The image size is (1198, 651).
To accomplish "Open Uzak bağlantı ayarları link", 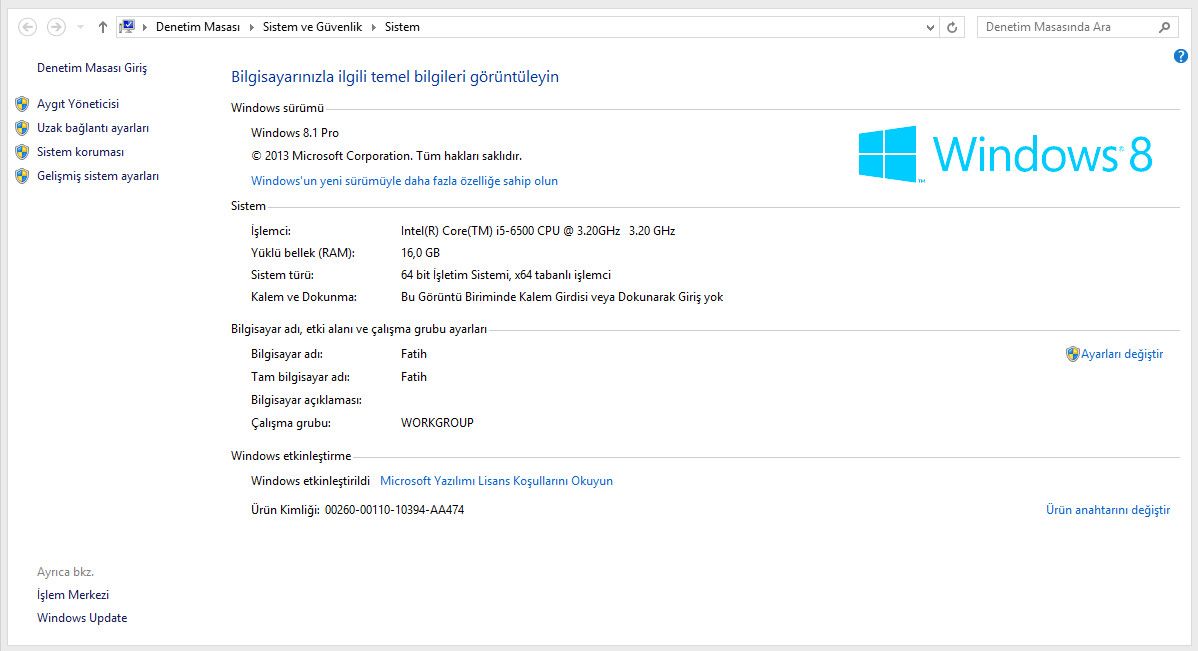I will click(x=92, y=128).
